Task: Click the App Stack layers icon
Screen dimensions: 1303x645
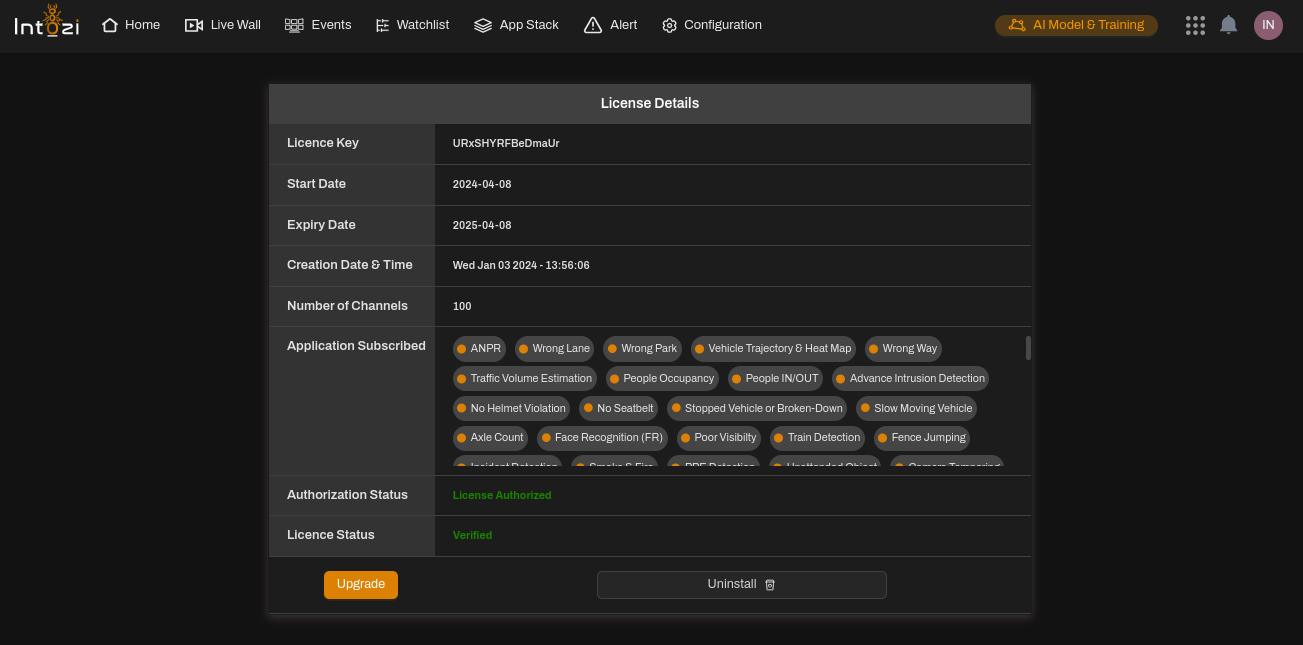Action: (483, 25)
